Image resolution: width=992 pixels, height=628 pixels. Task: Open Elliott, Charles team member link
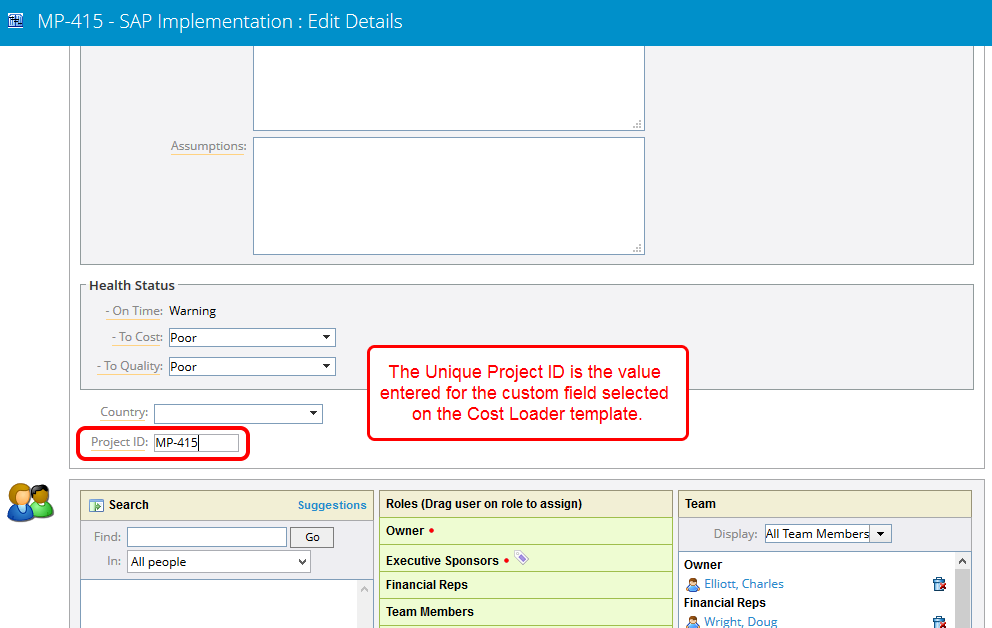744,584
